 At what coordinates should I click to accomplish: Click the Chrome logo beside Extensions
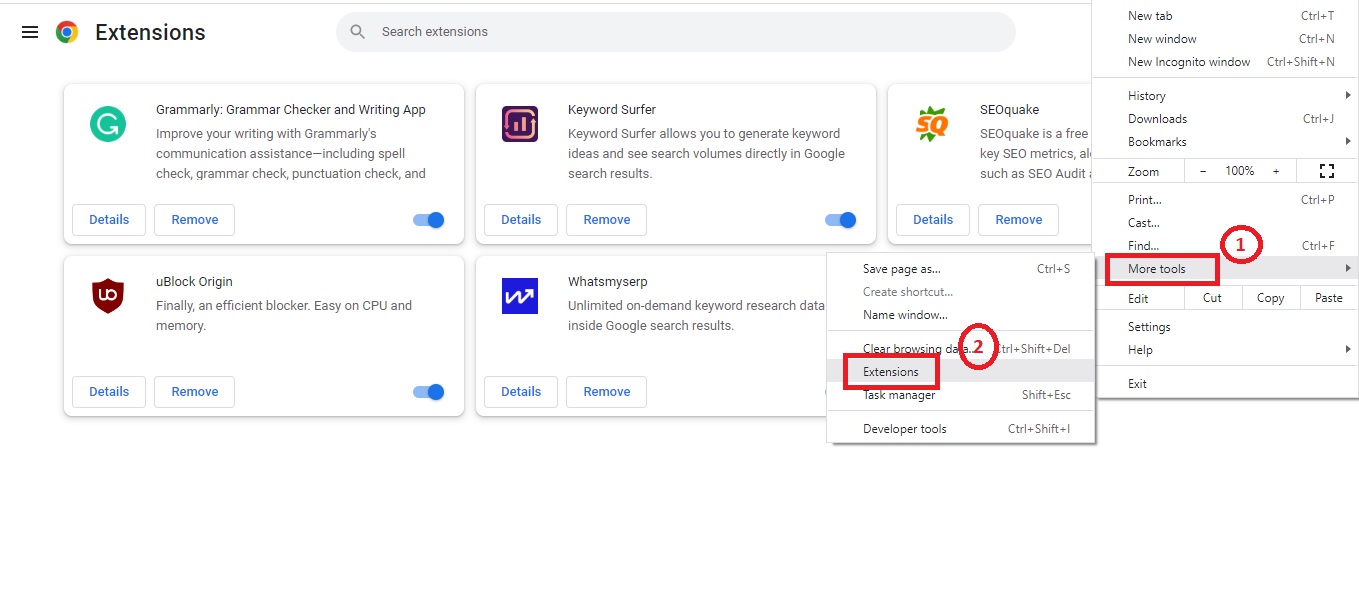pos(67,32)
